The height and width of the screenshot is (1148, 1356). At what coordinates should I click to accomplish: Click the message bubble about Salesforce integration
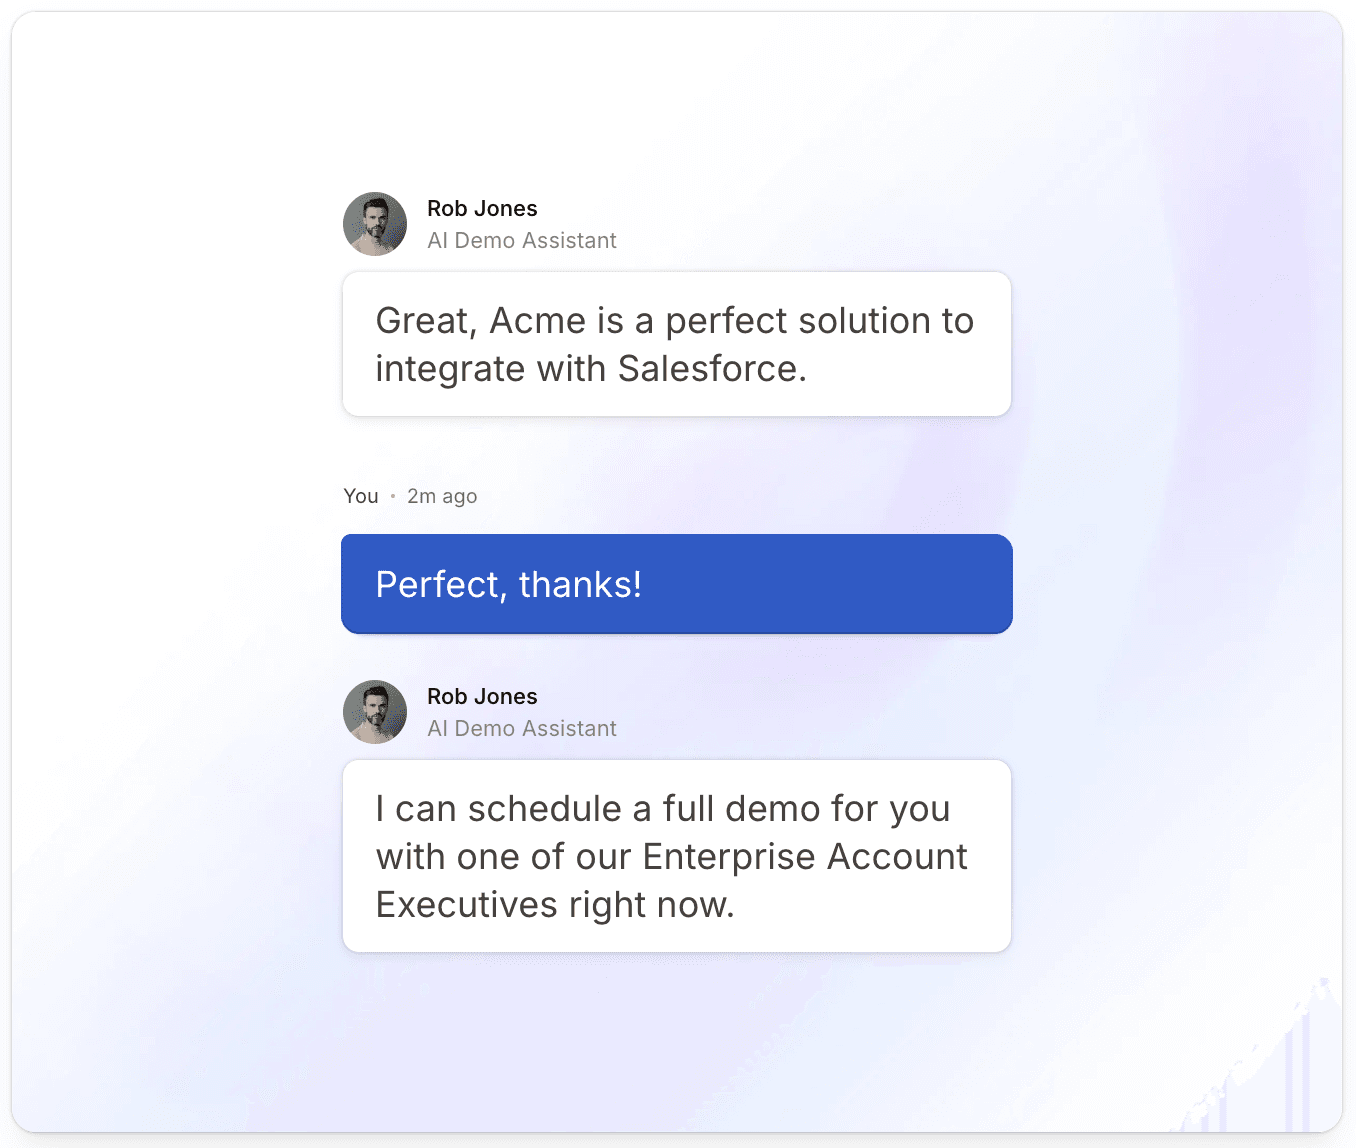(675, 344)
